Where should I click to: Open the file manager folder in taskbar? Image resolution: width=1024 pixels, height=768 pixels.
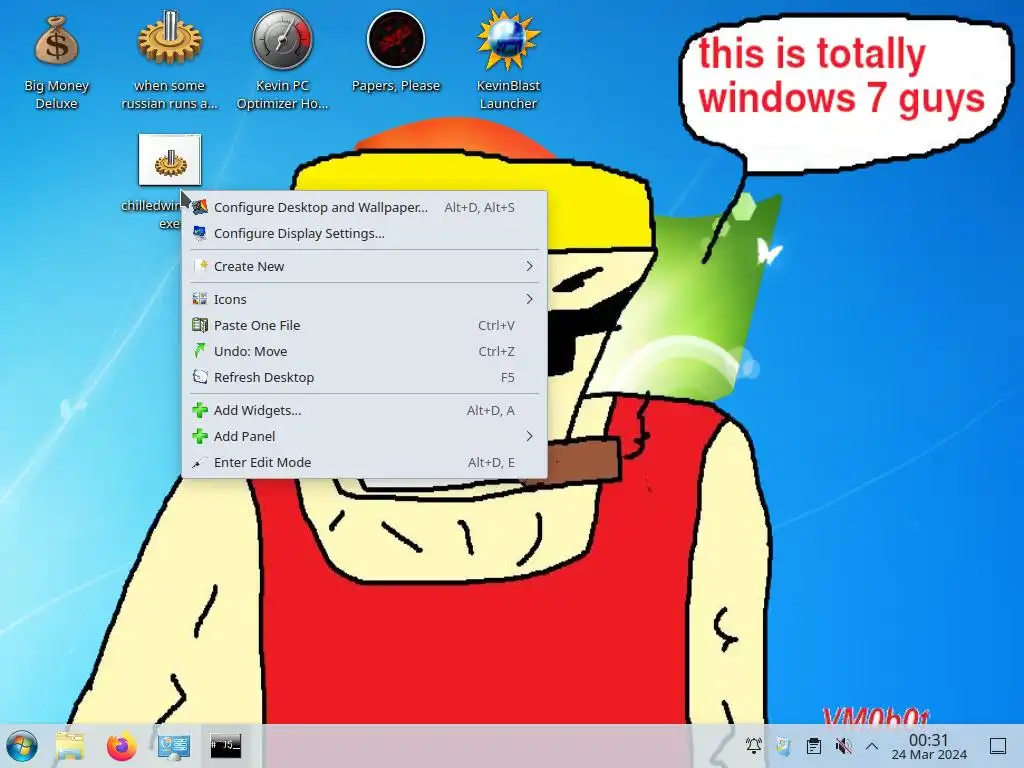click(x=70, y=746)
